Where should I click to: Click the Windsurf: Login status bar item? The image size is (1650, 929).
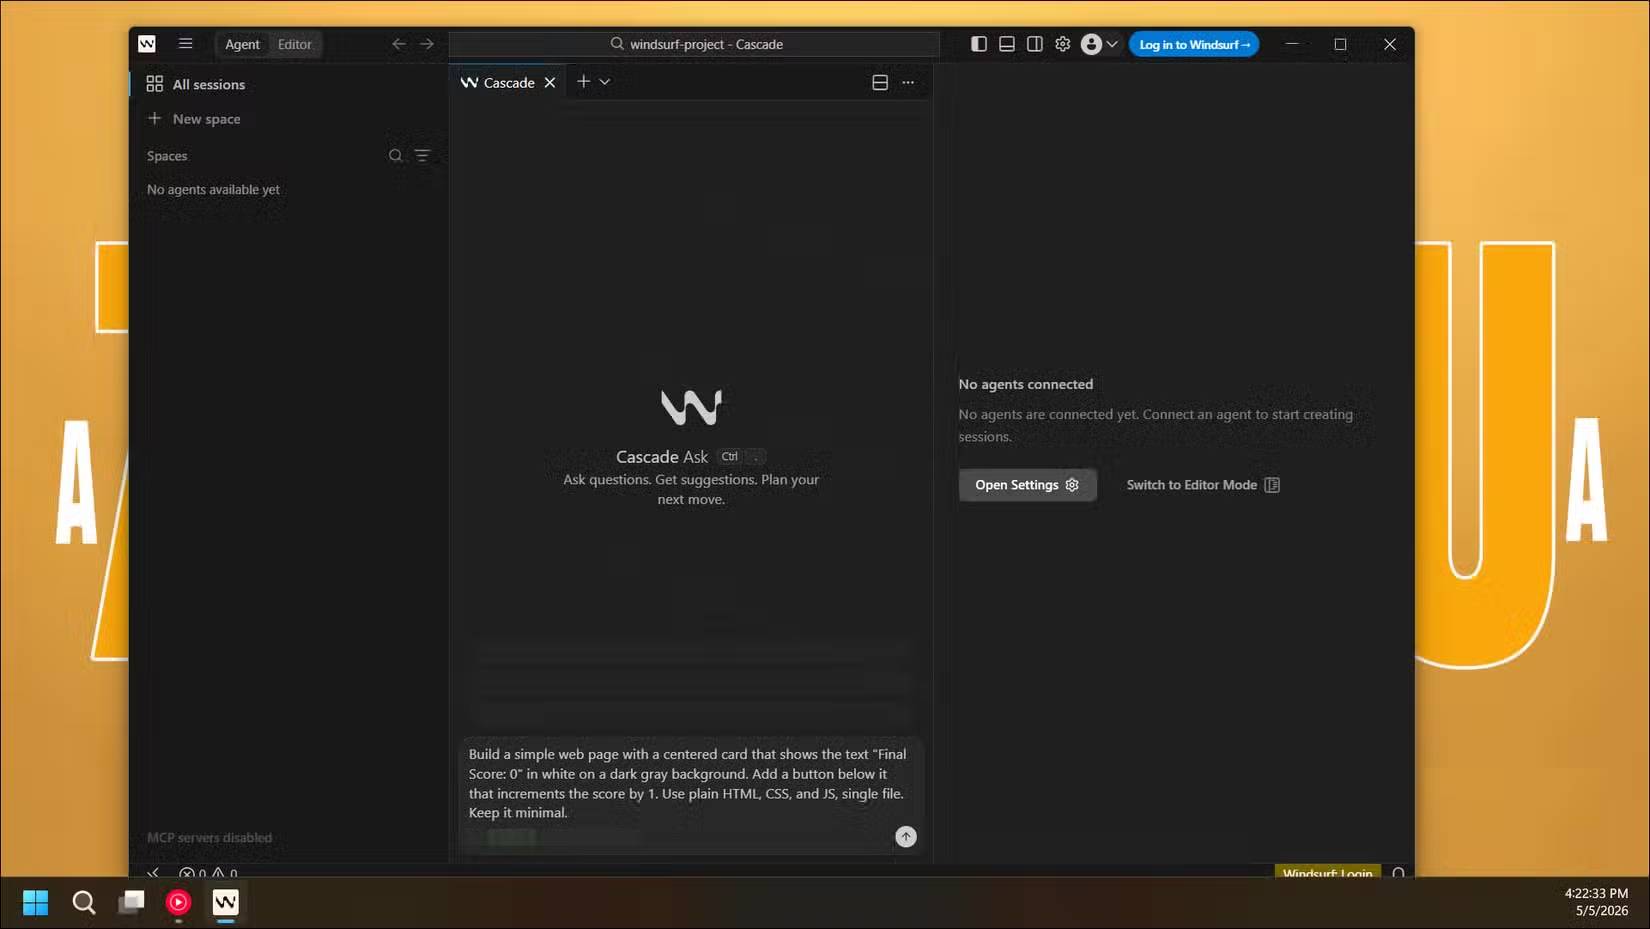[x=1327, y=872]
